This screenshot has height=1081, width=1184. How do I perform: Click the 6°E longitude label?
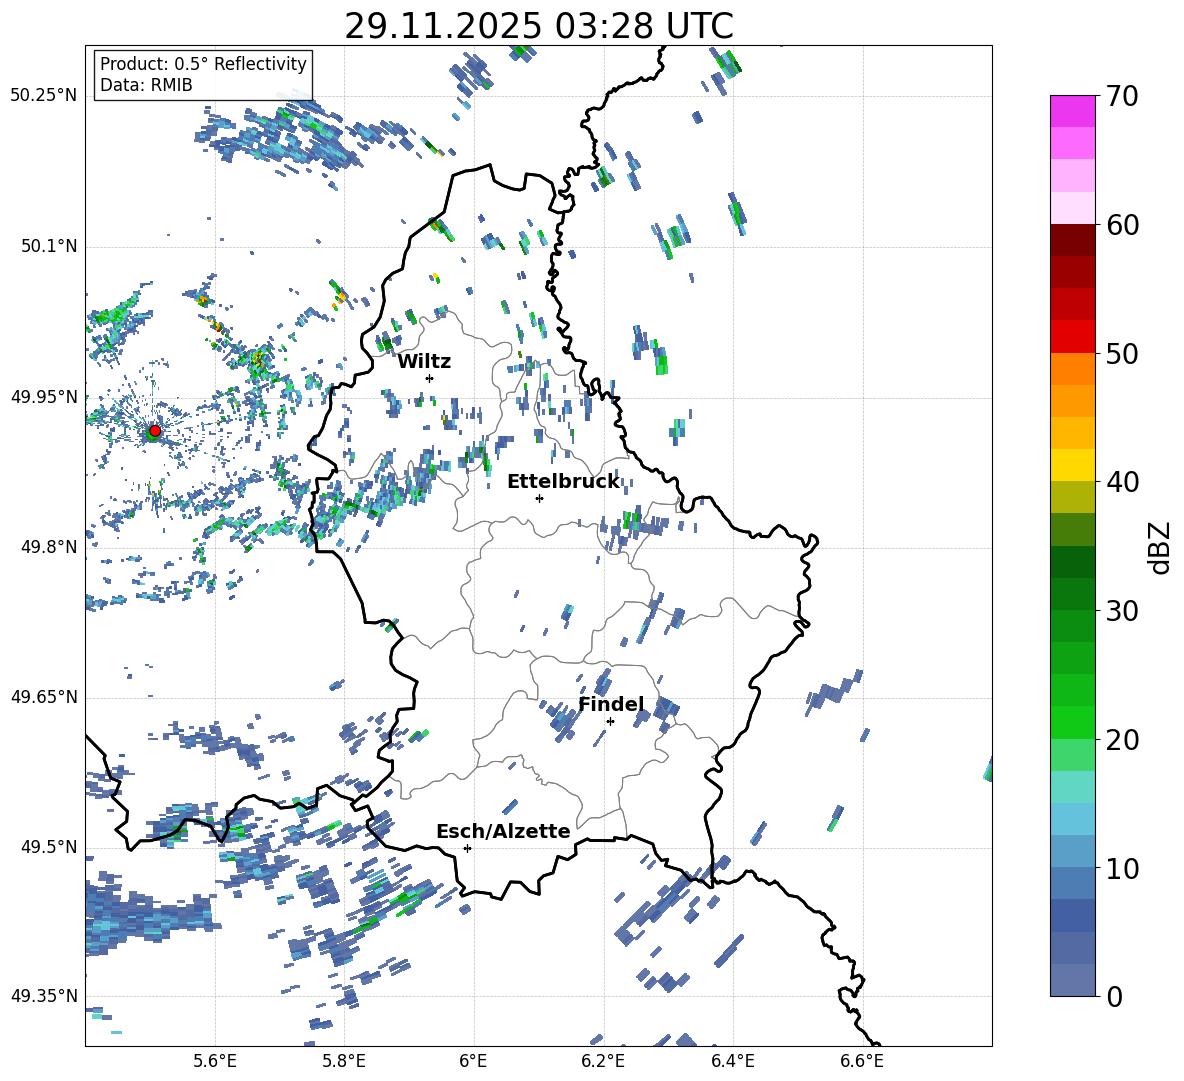pos(473,1061)
